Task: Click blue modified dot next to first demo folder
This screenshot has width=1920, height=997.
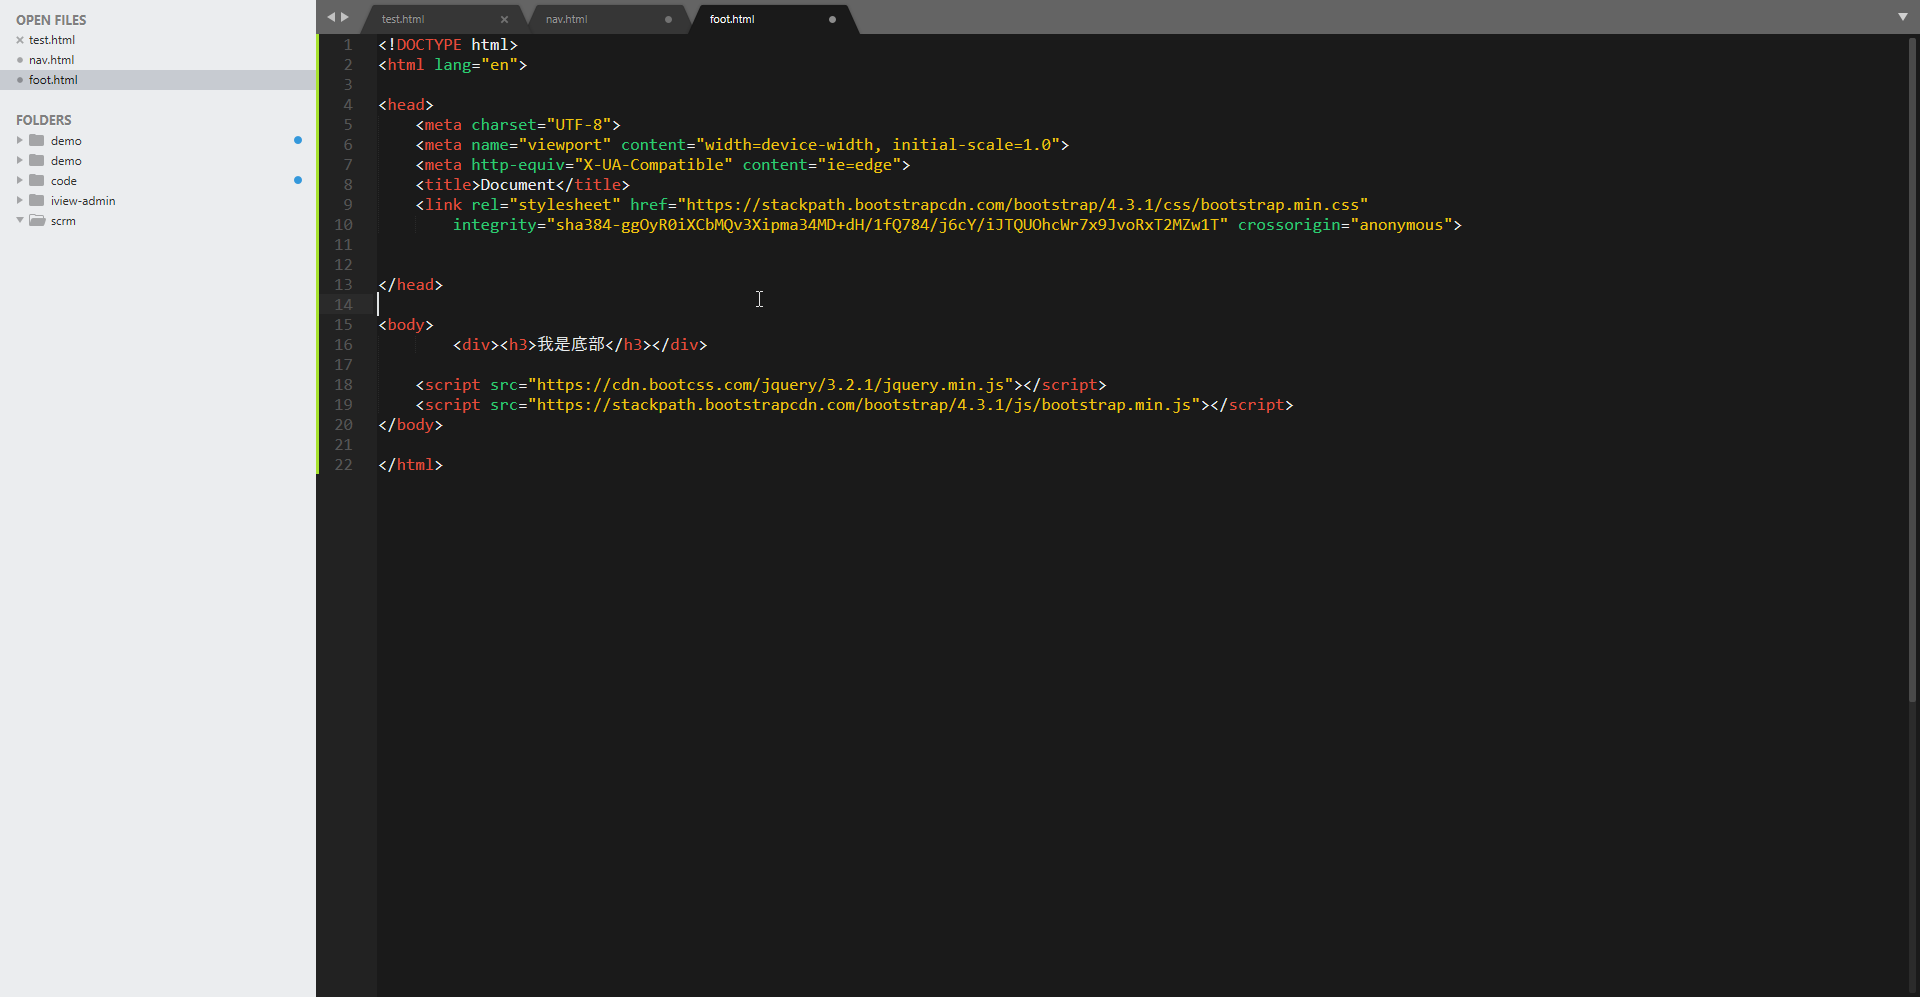Action: (298, 140)
